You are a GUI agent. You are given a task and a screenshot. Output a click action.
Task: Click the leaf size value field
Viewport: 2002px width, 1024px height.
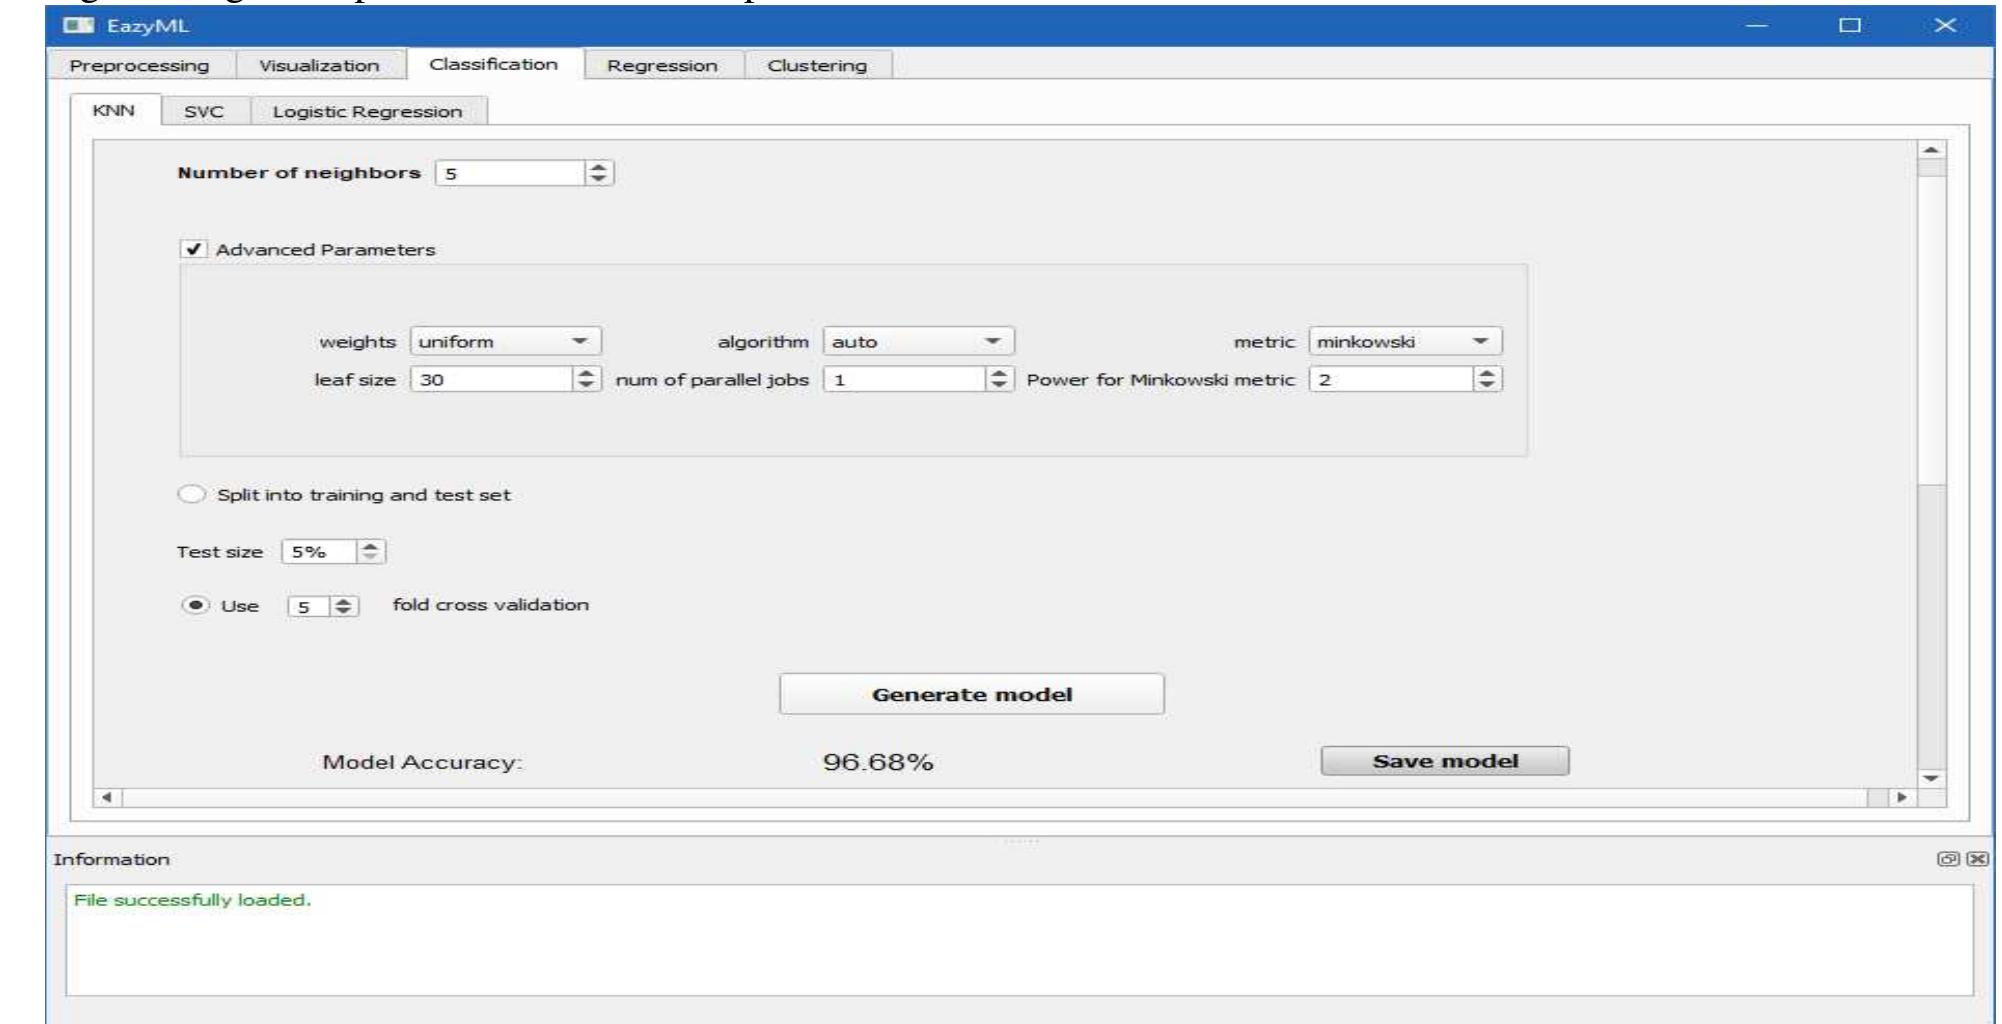tap(491, 379)
